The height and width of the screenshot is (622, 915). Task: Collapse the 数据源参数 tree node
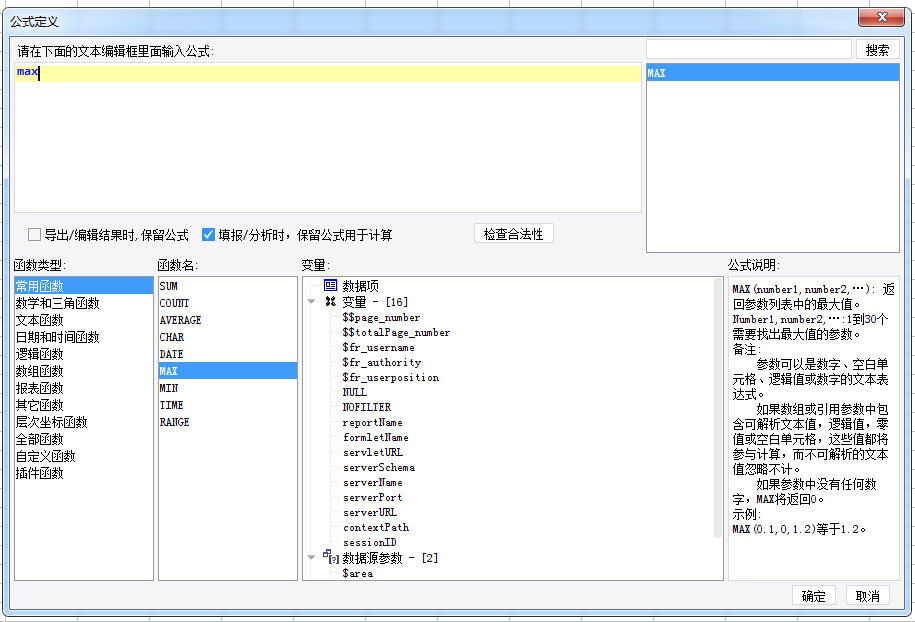coord(312,557)
